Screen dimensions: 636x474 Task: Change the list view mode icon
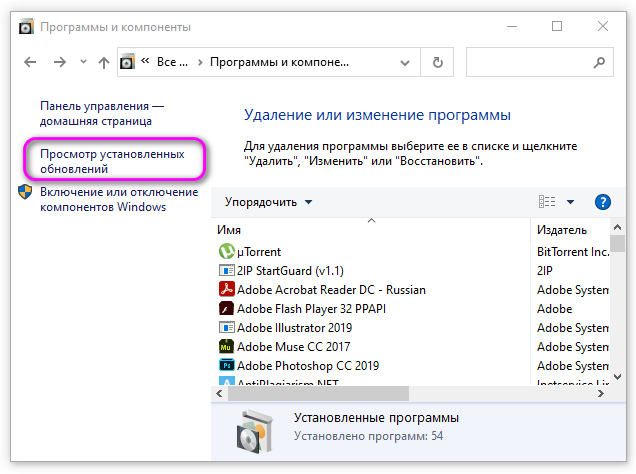547,202
